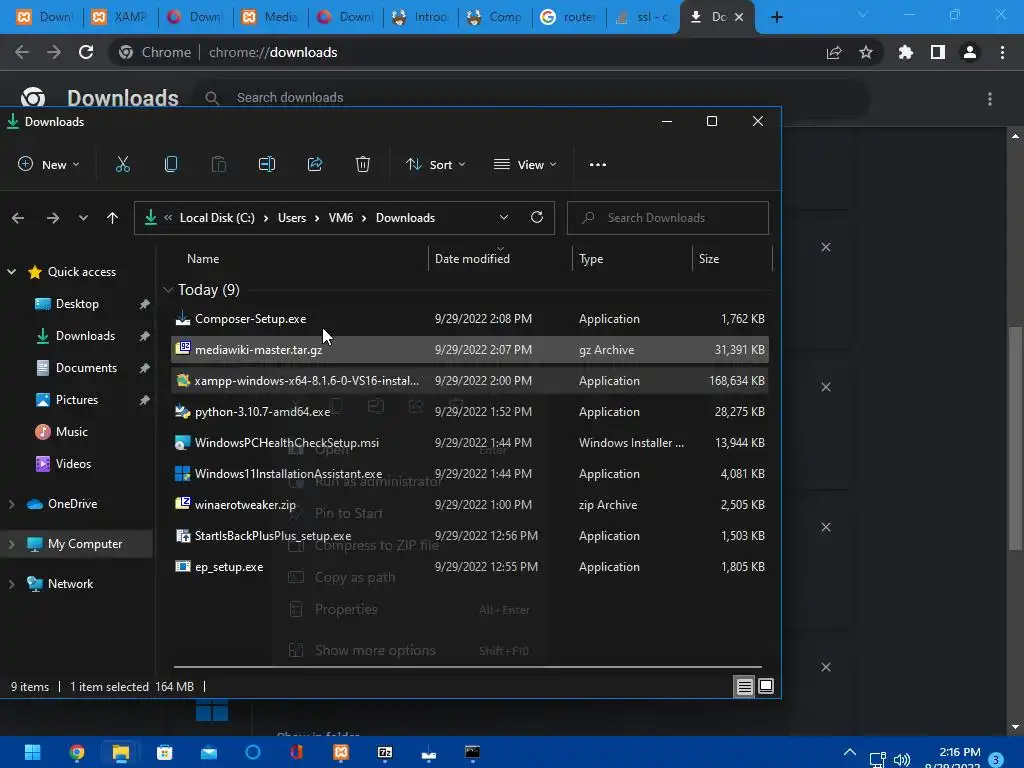Click the Share this page icon in Chrome

coord(834,52)
